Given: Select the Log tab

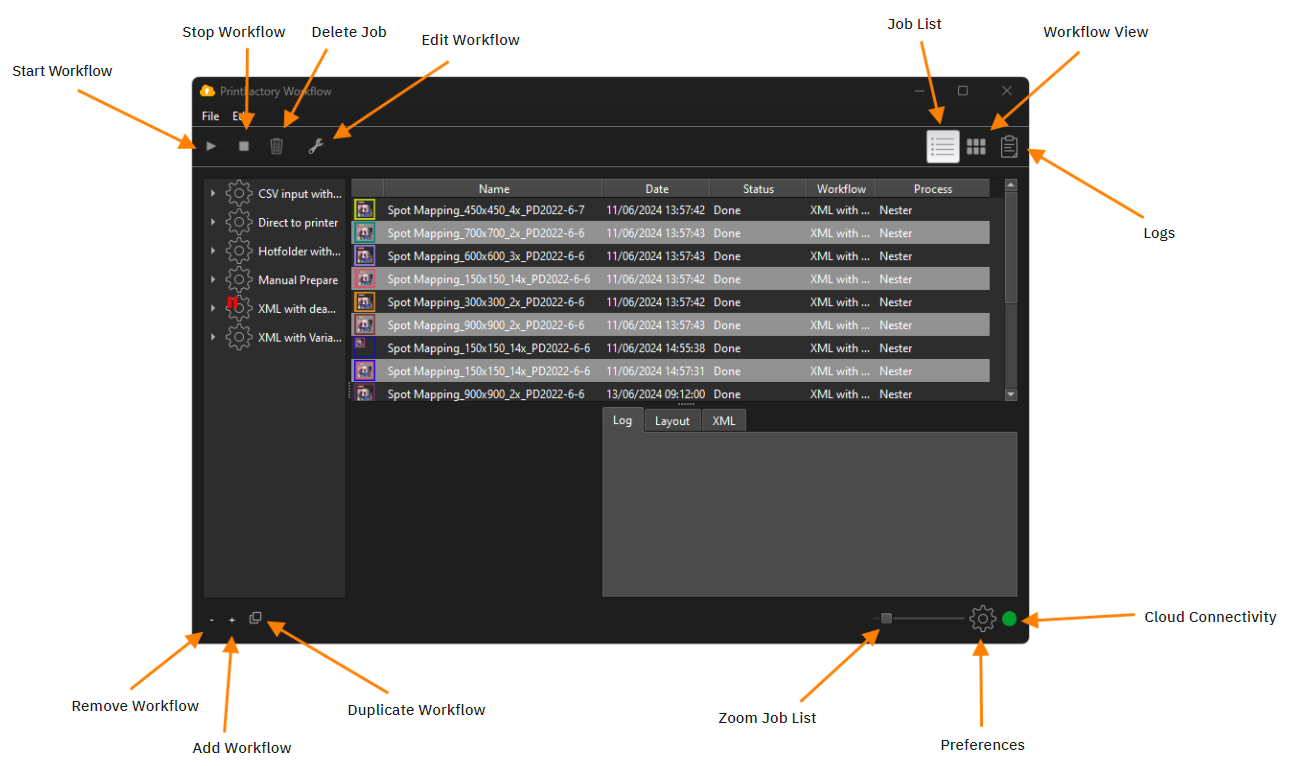Looking at the screenshot, I should (x=623, y=420).
